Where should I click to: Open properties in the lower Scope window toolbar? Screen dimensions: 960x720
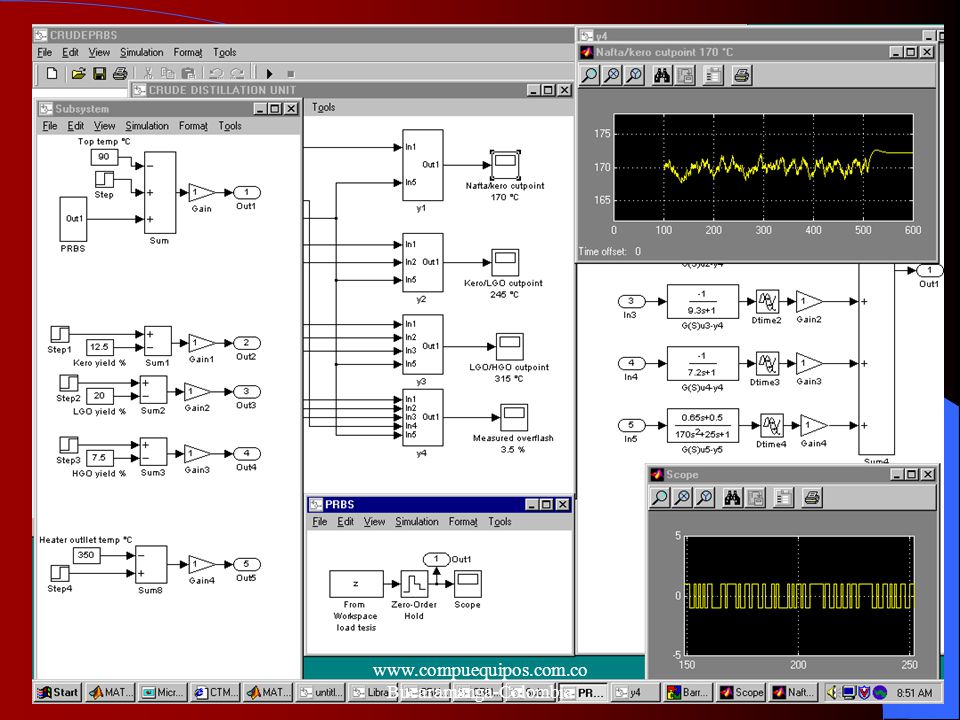pyautogui.click(x=783, y=497)
